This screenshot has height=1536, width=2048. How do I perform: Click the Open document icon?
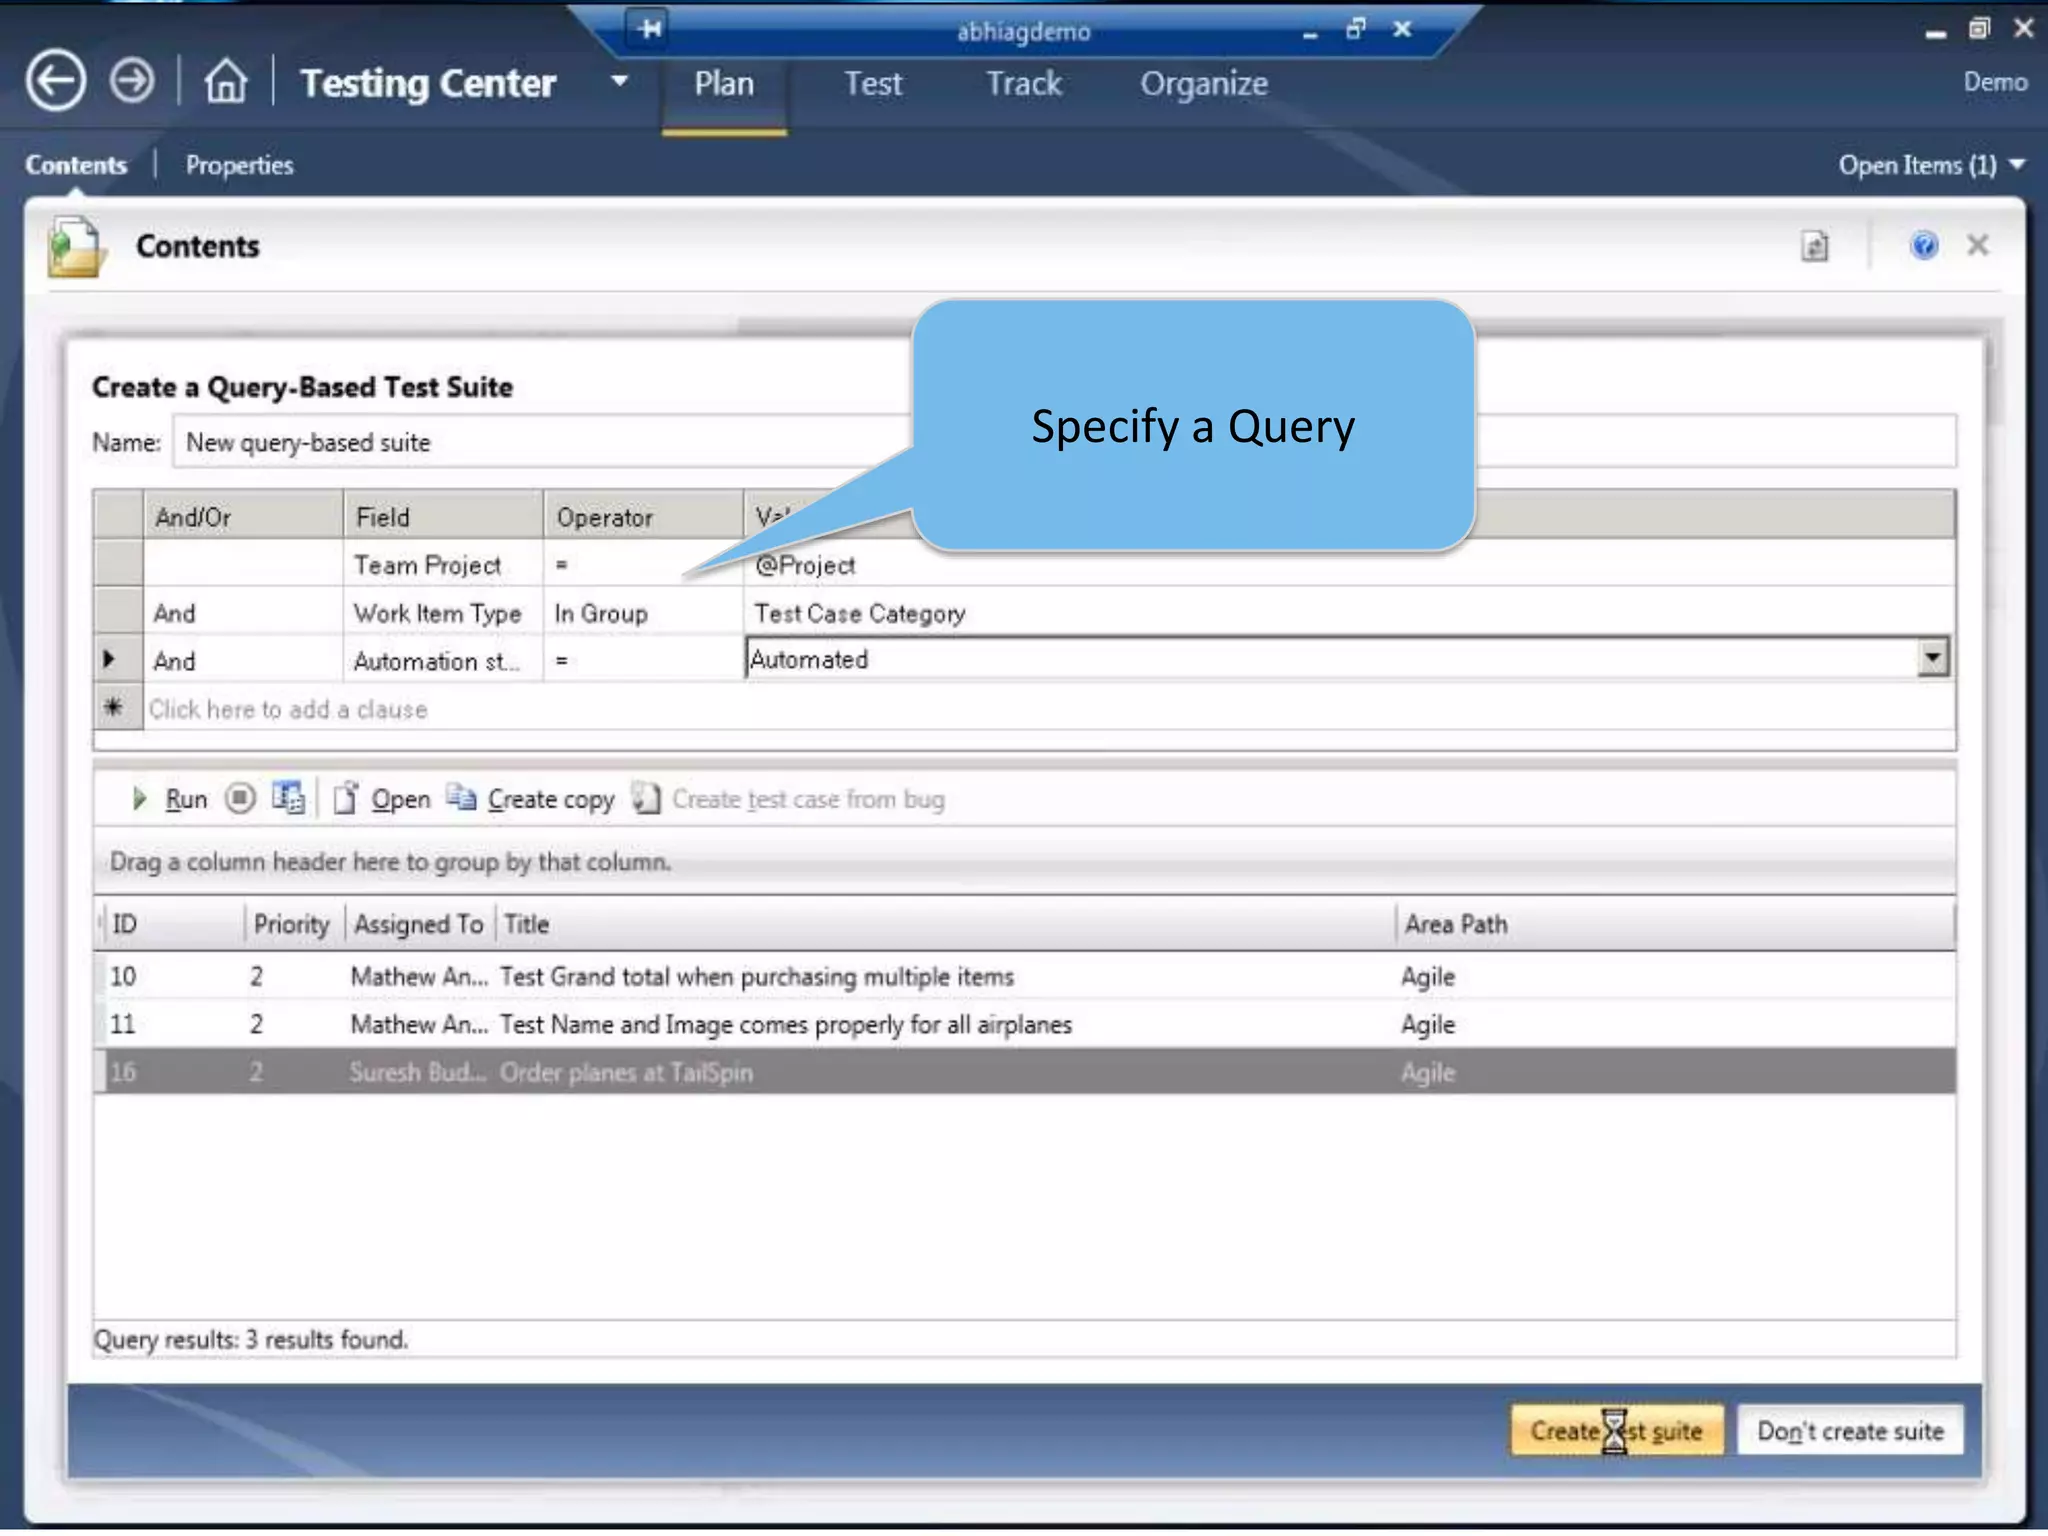tap(345, 798)
